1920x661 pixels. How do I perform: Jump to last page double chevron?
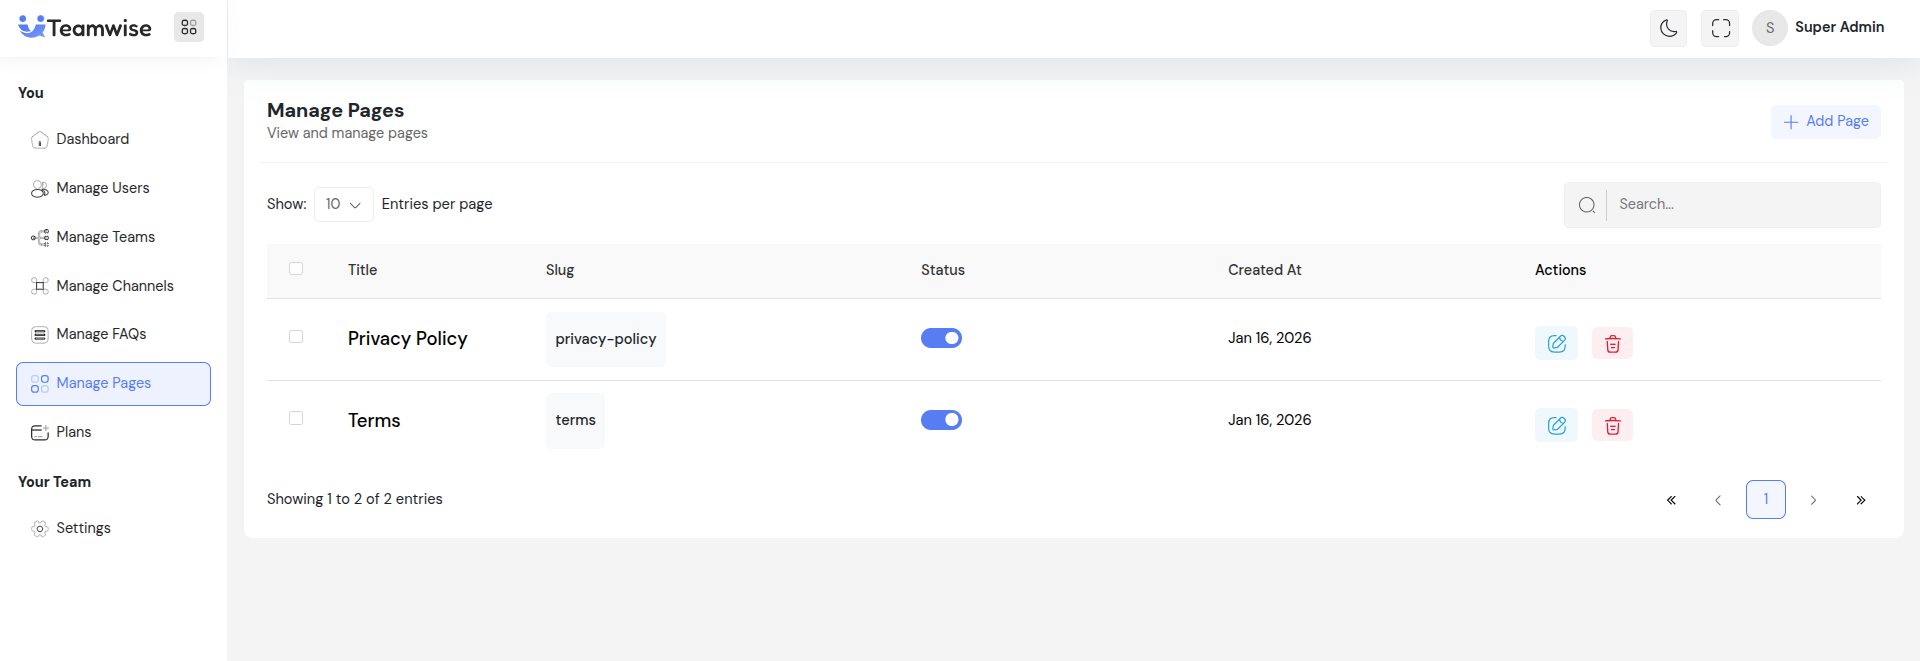1860,500
